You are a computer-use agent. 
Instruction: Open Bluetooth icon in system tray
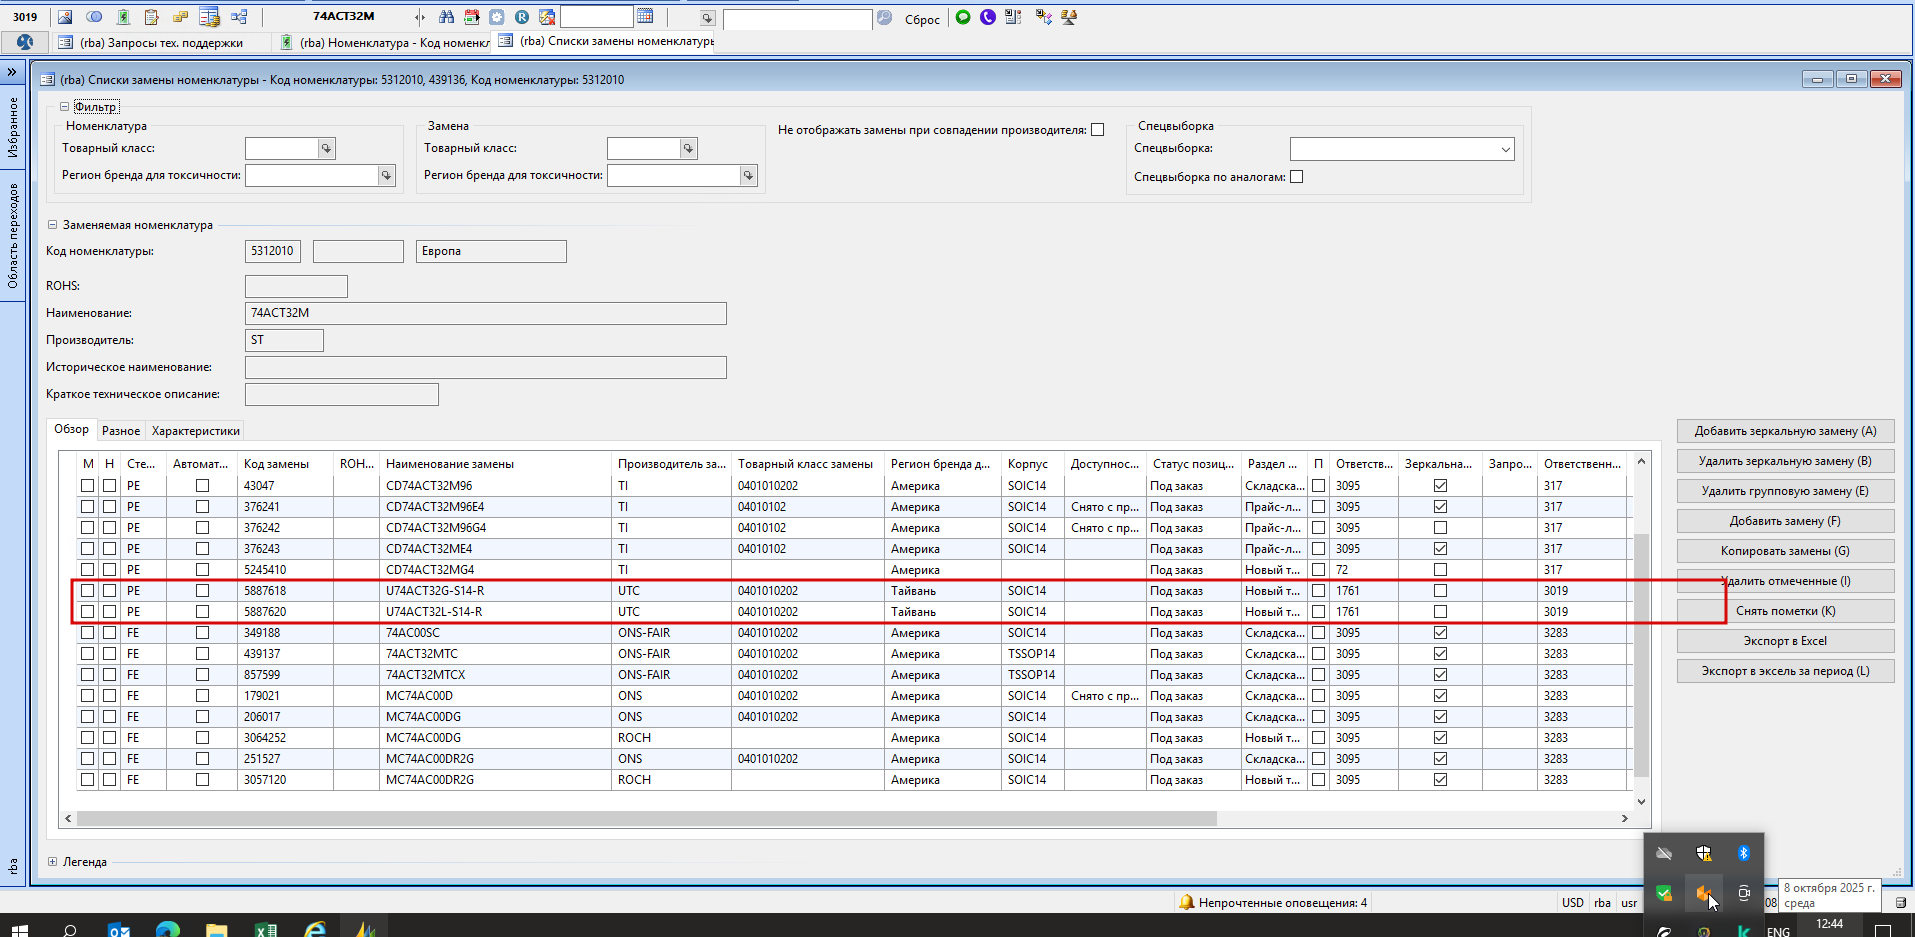(x=1743, y=853)
